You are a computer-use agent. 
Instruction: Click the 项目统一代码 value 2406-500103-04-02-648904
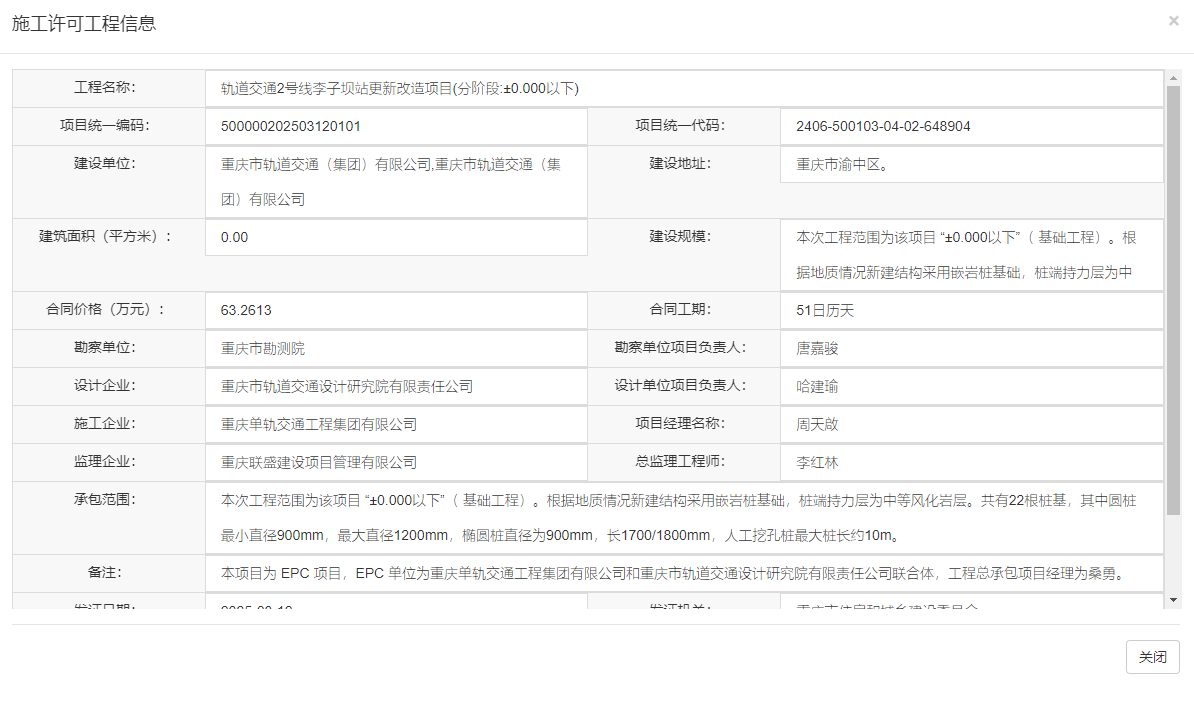(x=883, y=126)
